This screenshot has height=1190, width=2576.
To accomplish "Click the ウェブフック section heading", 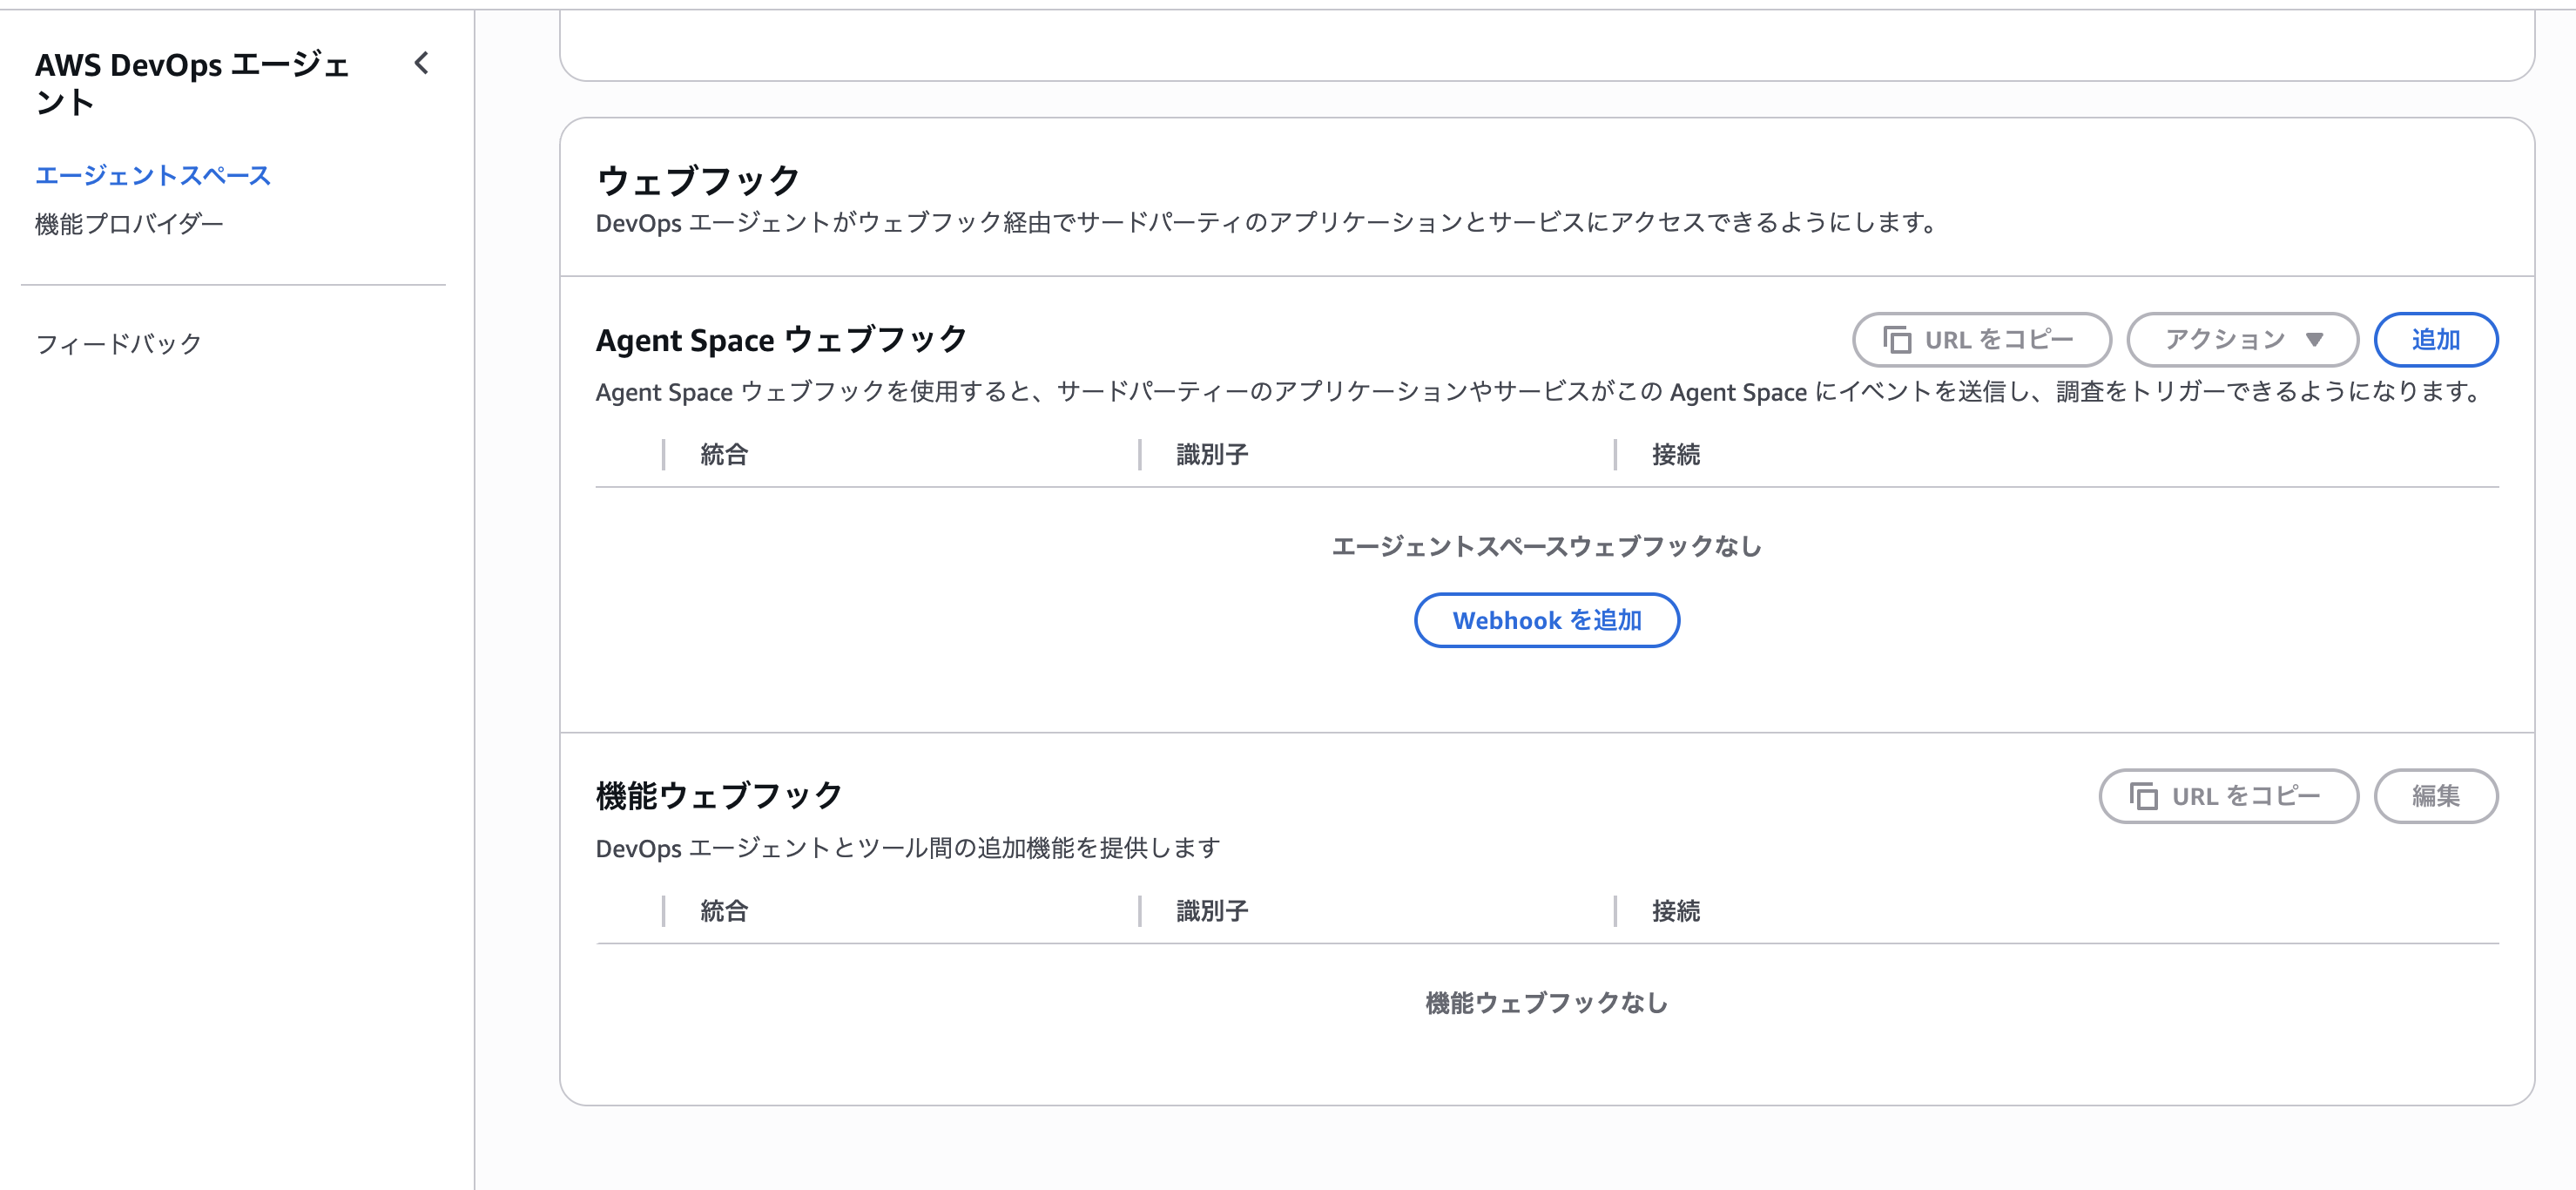I will [698, 181].
